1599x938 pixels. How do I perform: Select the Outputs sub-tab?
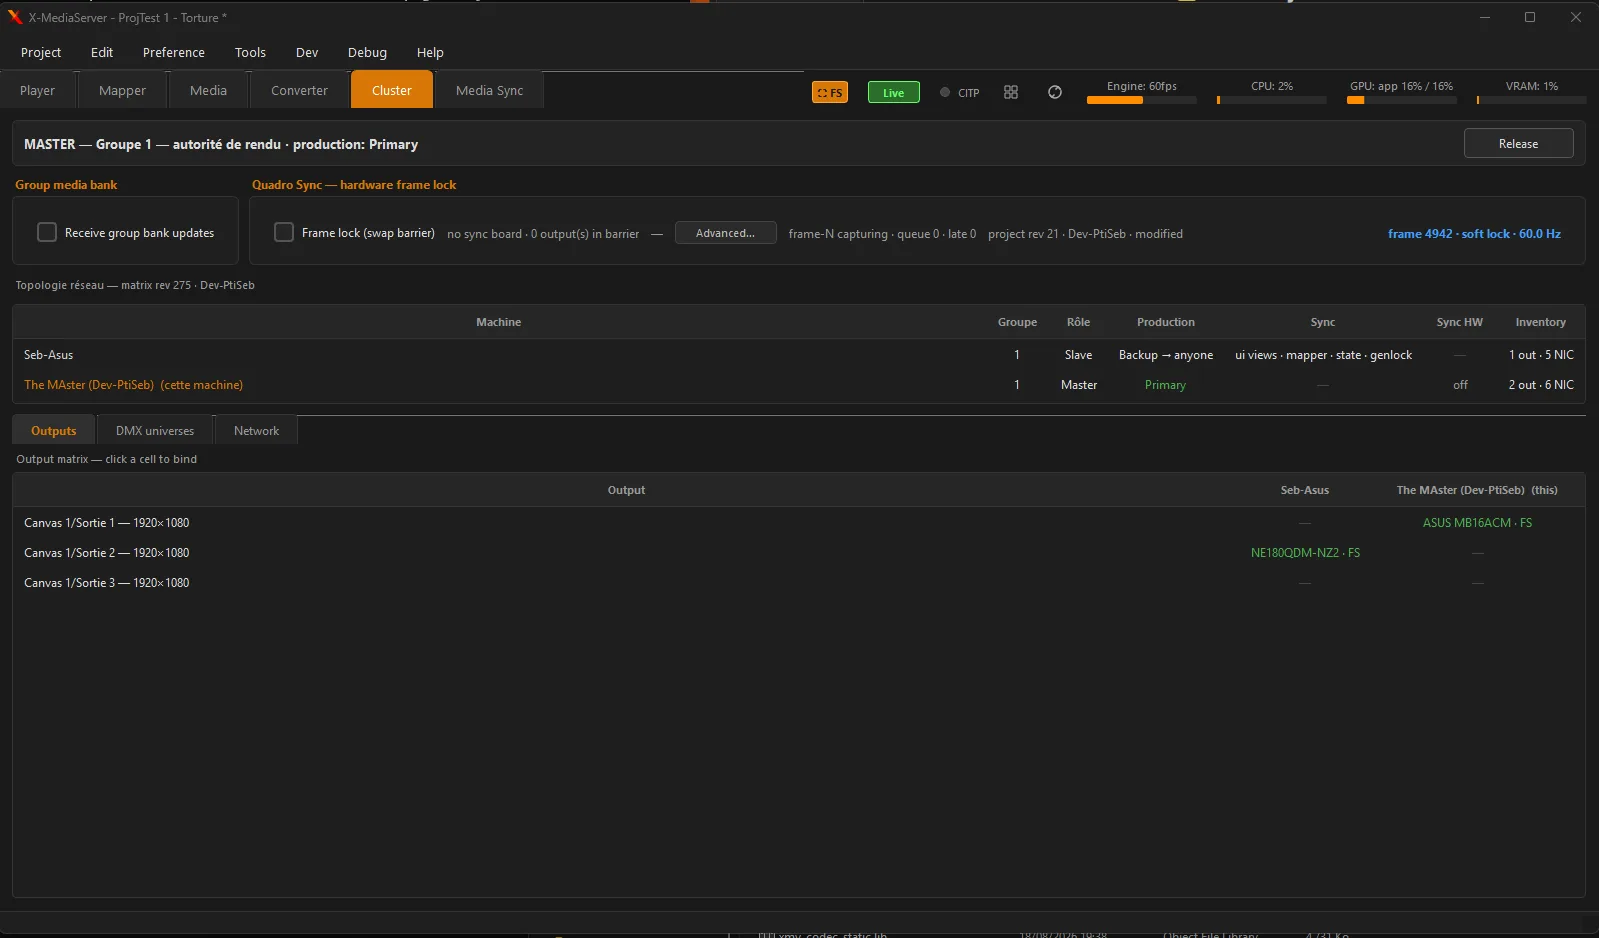(54, 431)
